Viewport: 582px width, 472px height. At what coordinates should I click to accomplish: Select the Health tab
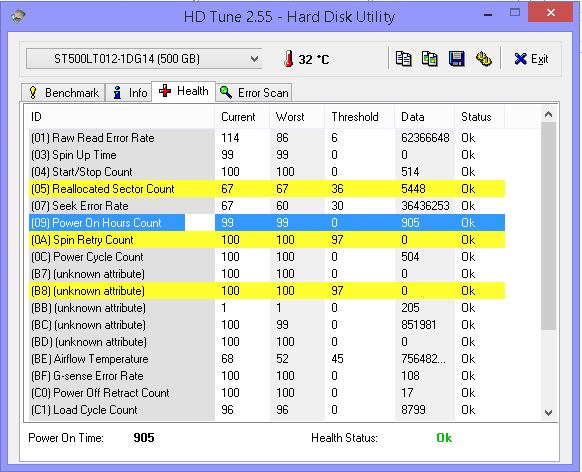coord(184,91)
